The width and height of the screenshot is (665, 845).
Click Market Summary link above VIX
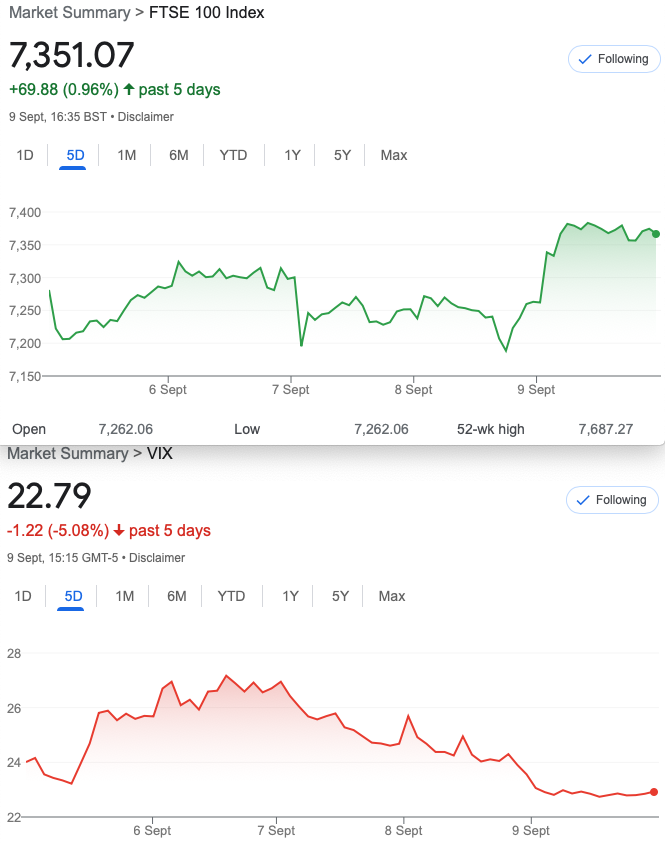click(x=67, y=453)
